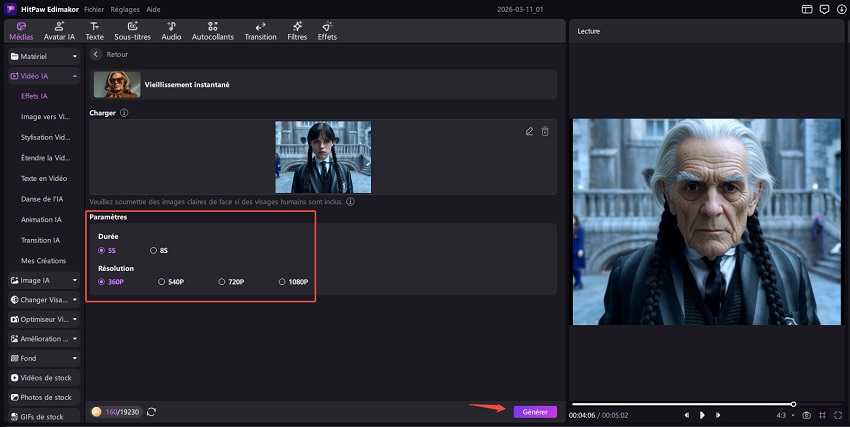The height and width of the screenshot is (427, 850).
Task: Play the preview video
Action: [x=702, y=415]
